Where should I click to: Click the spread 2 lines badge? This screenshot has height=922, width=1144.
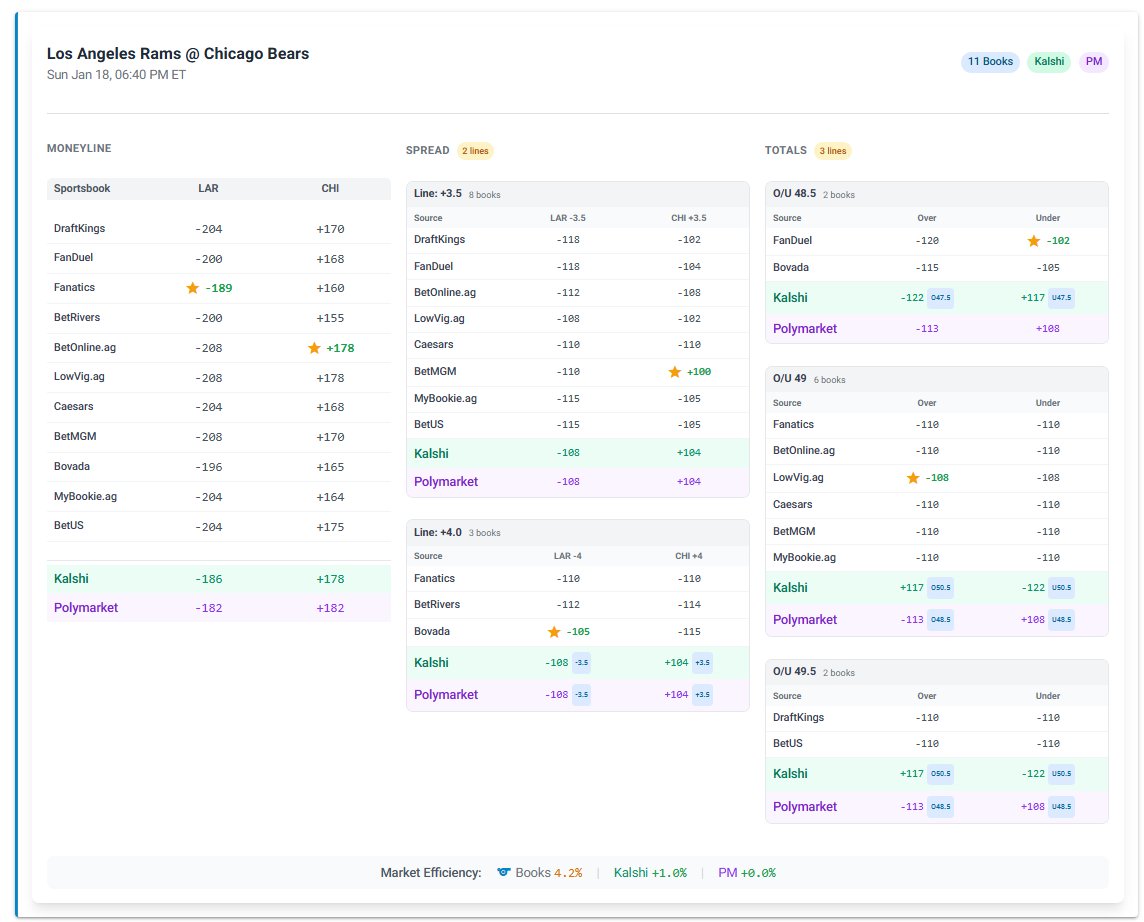pyautogui.click(x=475, y=151)
